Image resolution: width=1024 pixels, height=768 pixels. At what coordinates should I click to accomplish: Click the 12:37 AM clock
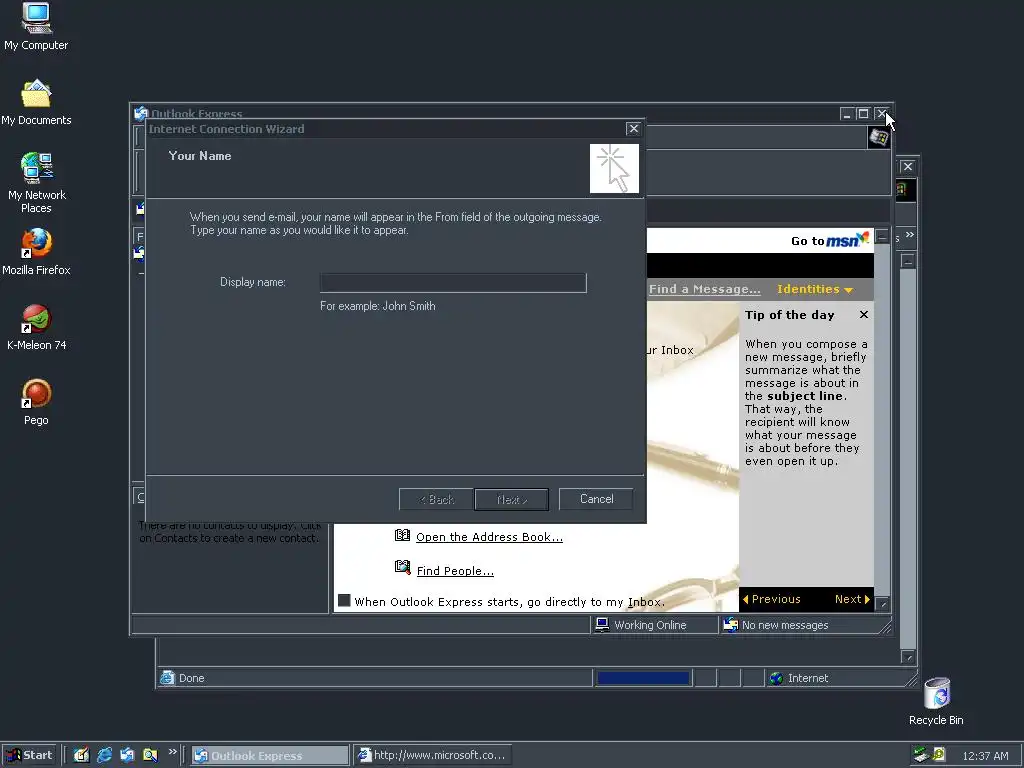pos(985,756)
